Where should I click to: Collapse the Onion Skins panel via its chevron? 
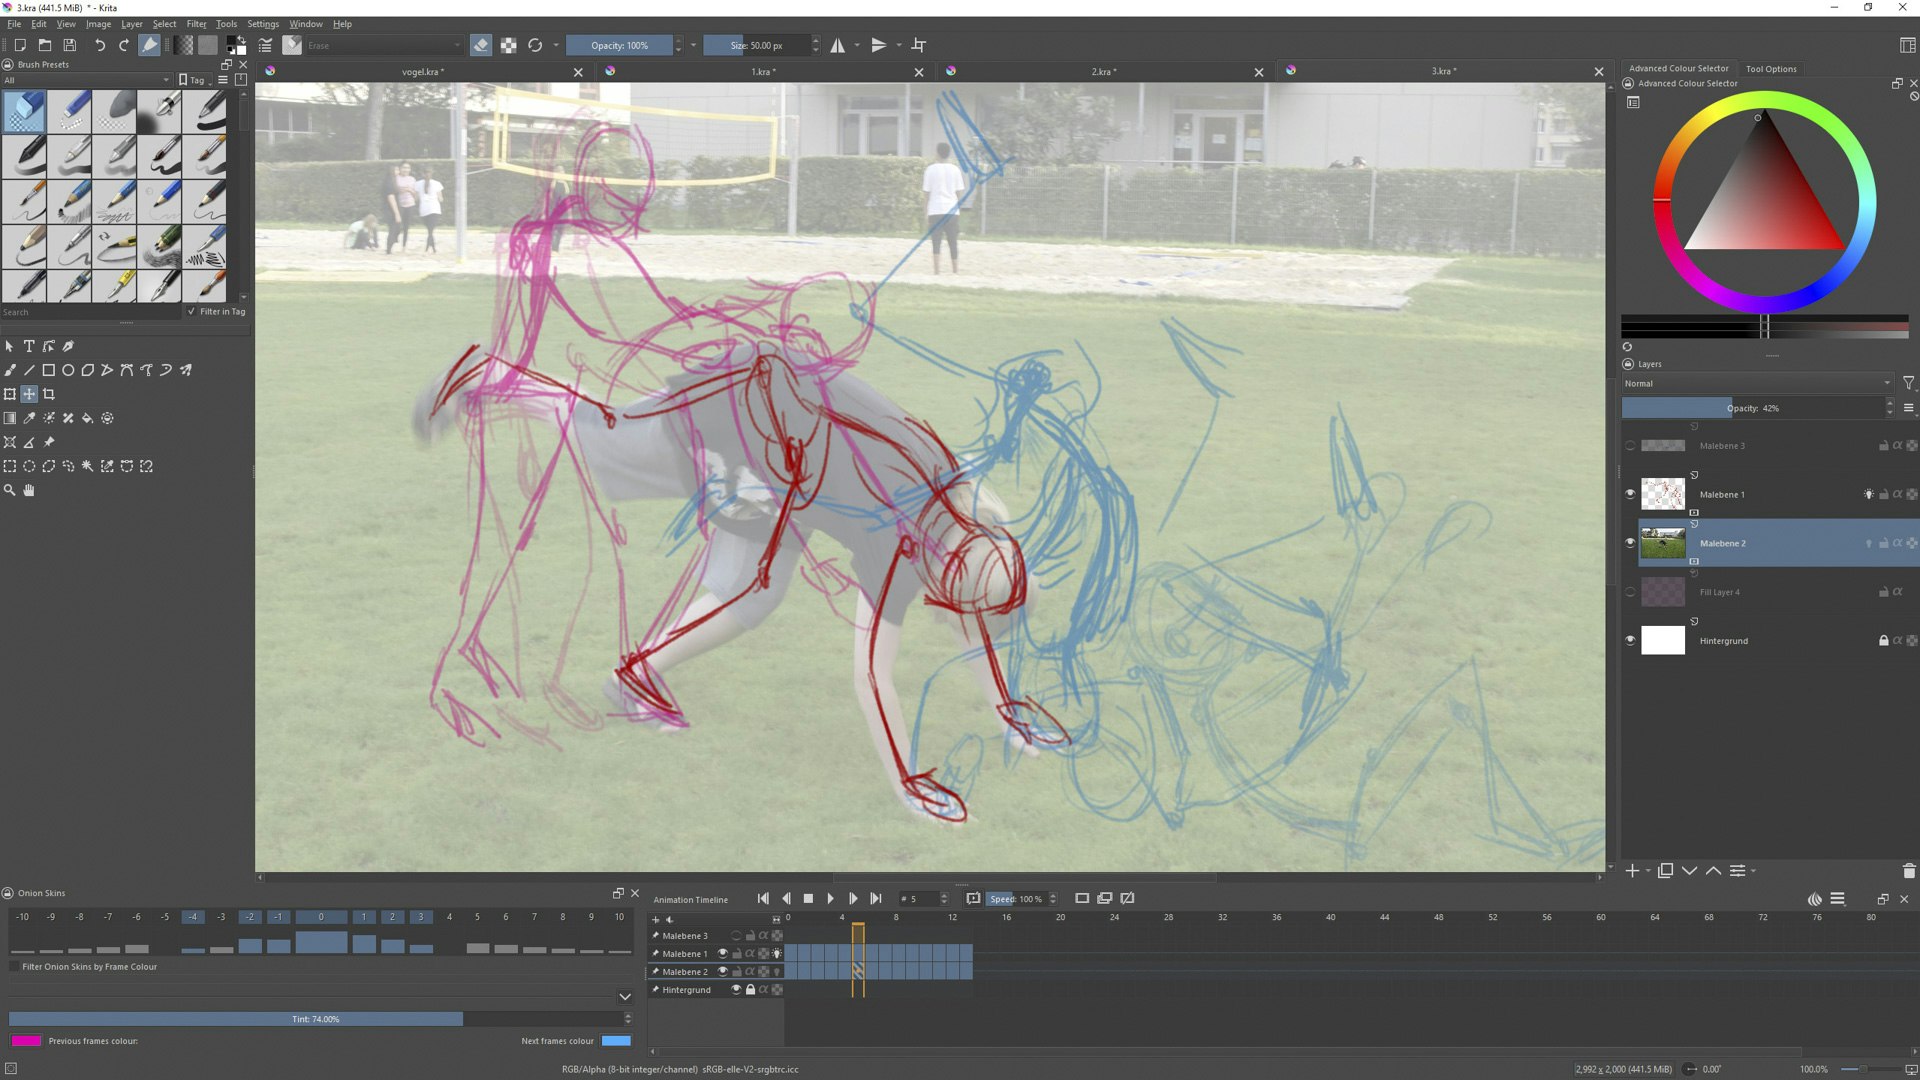pyautogui.click(x=625, y=997)
